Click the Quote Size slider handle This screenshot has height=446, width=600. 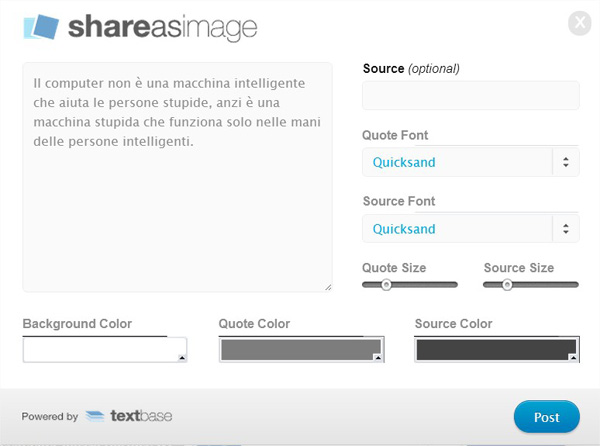point(386,285)
